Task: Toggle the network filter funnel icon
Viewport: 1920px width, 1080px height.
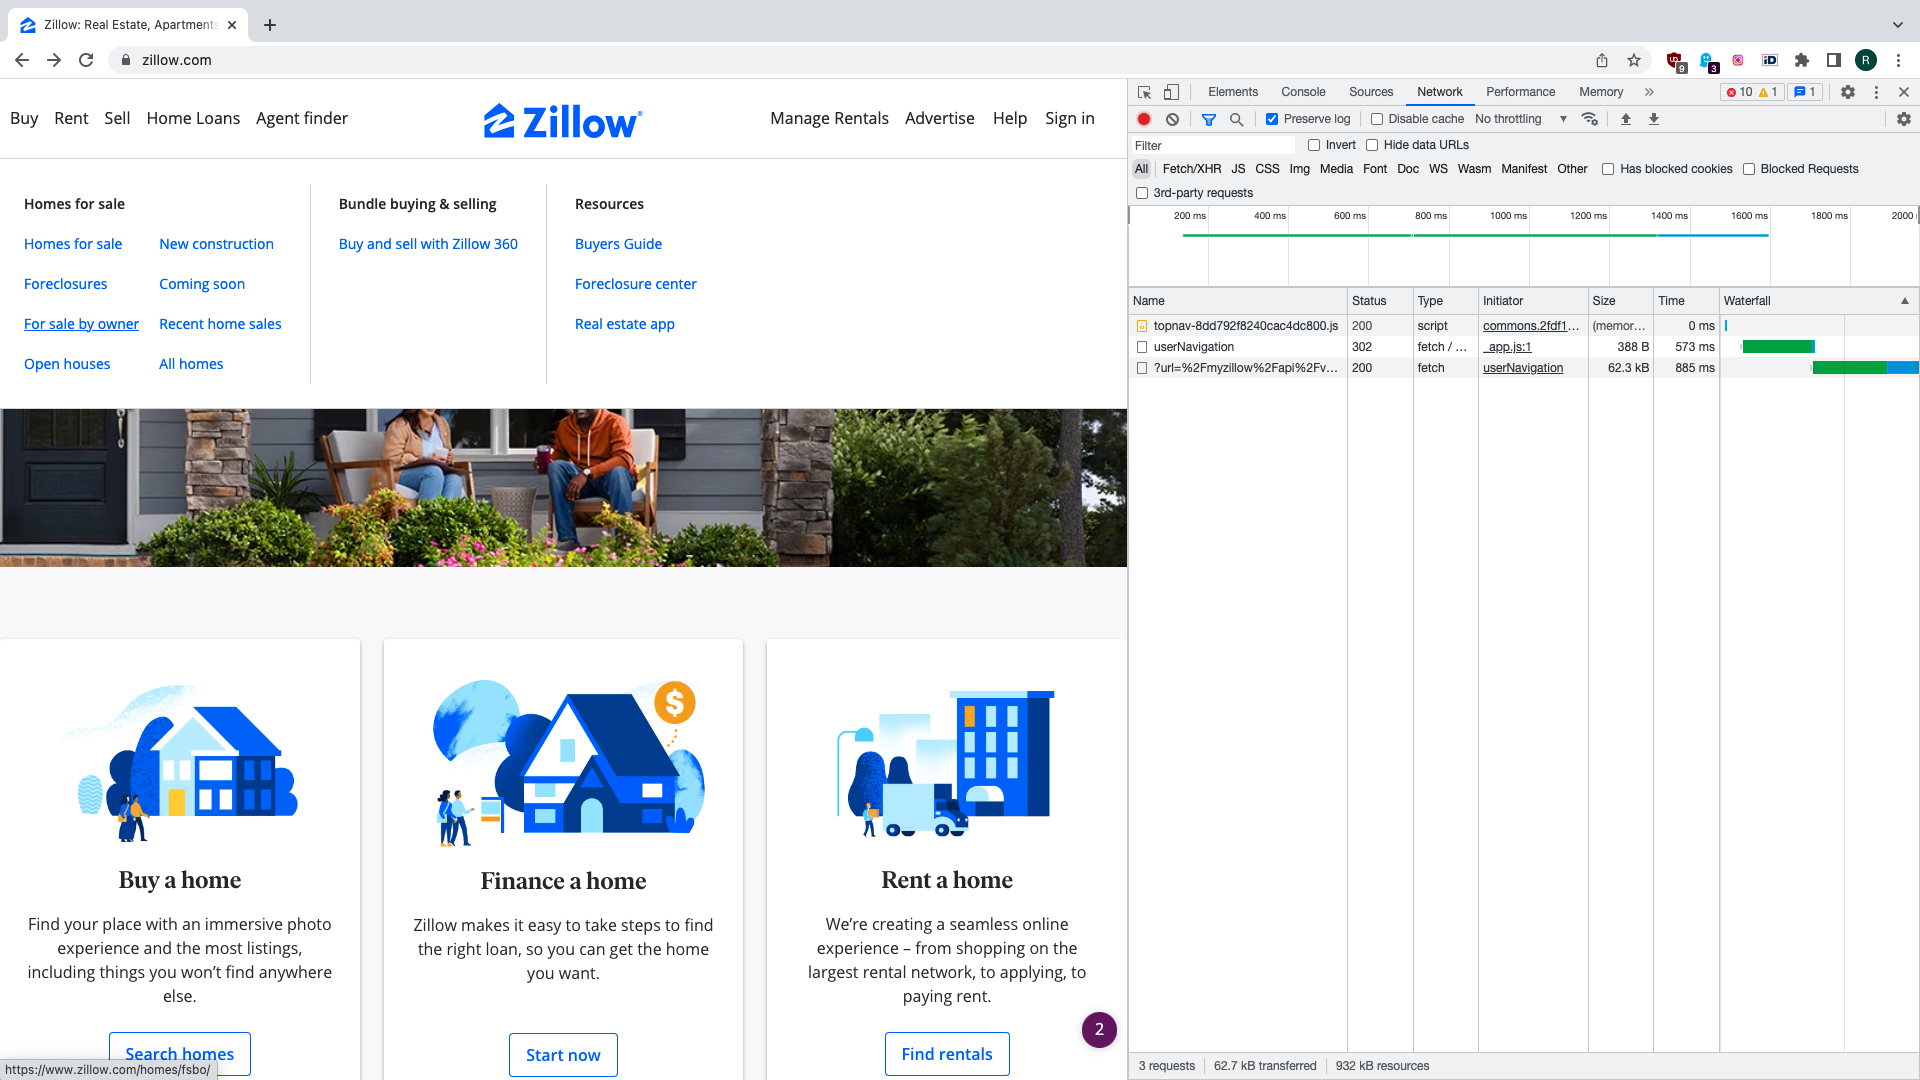Action: [1208, 119]
